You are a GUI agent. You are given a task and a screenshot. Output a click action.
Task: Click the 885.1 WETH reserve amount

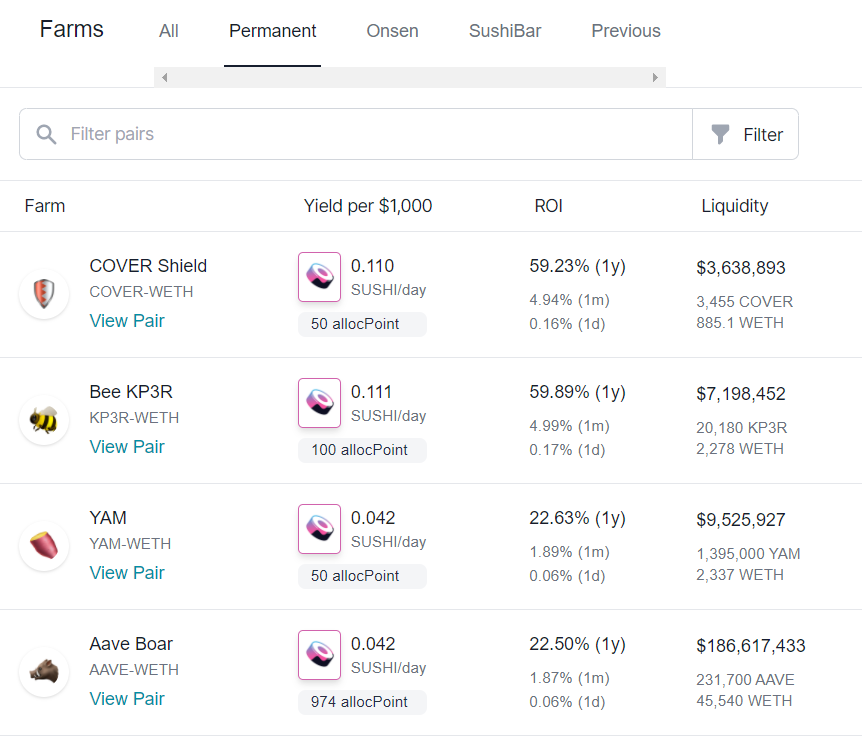pos(740,323)
